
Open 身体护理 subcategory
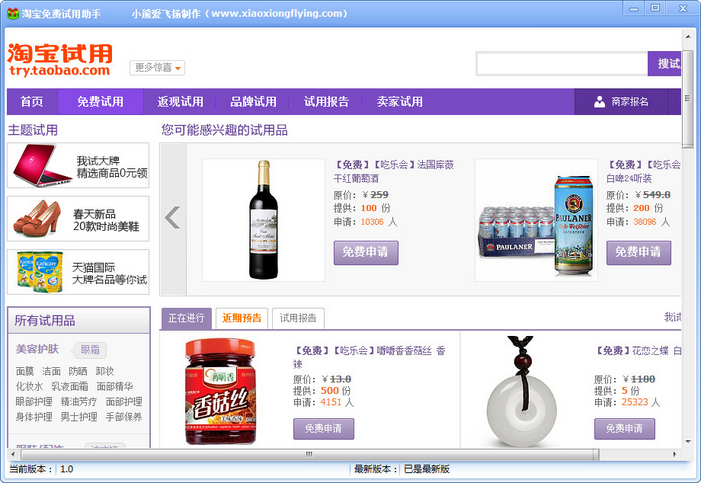point(34,417)
